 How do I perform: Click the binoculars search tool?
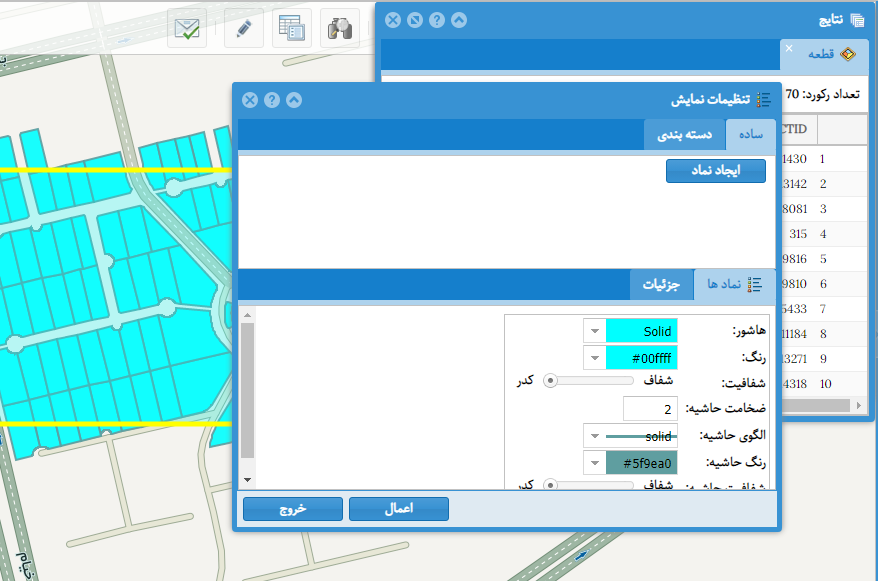[340, 28]
